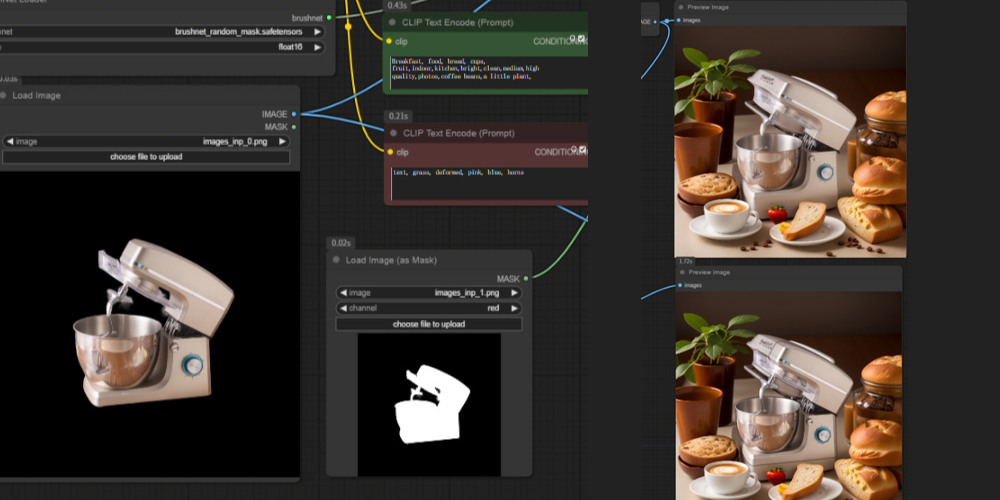Click the float16 value field

point(290,47)
